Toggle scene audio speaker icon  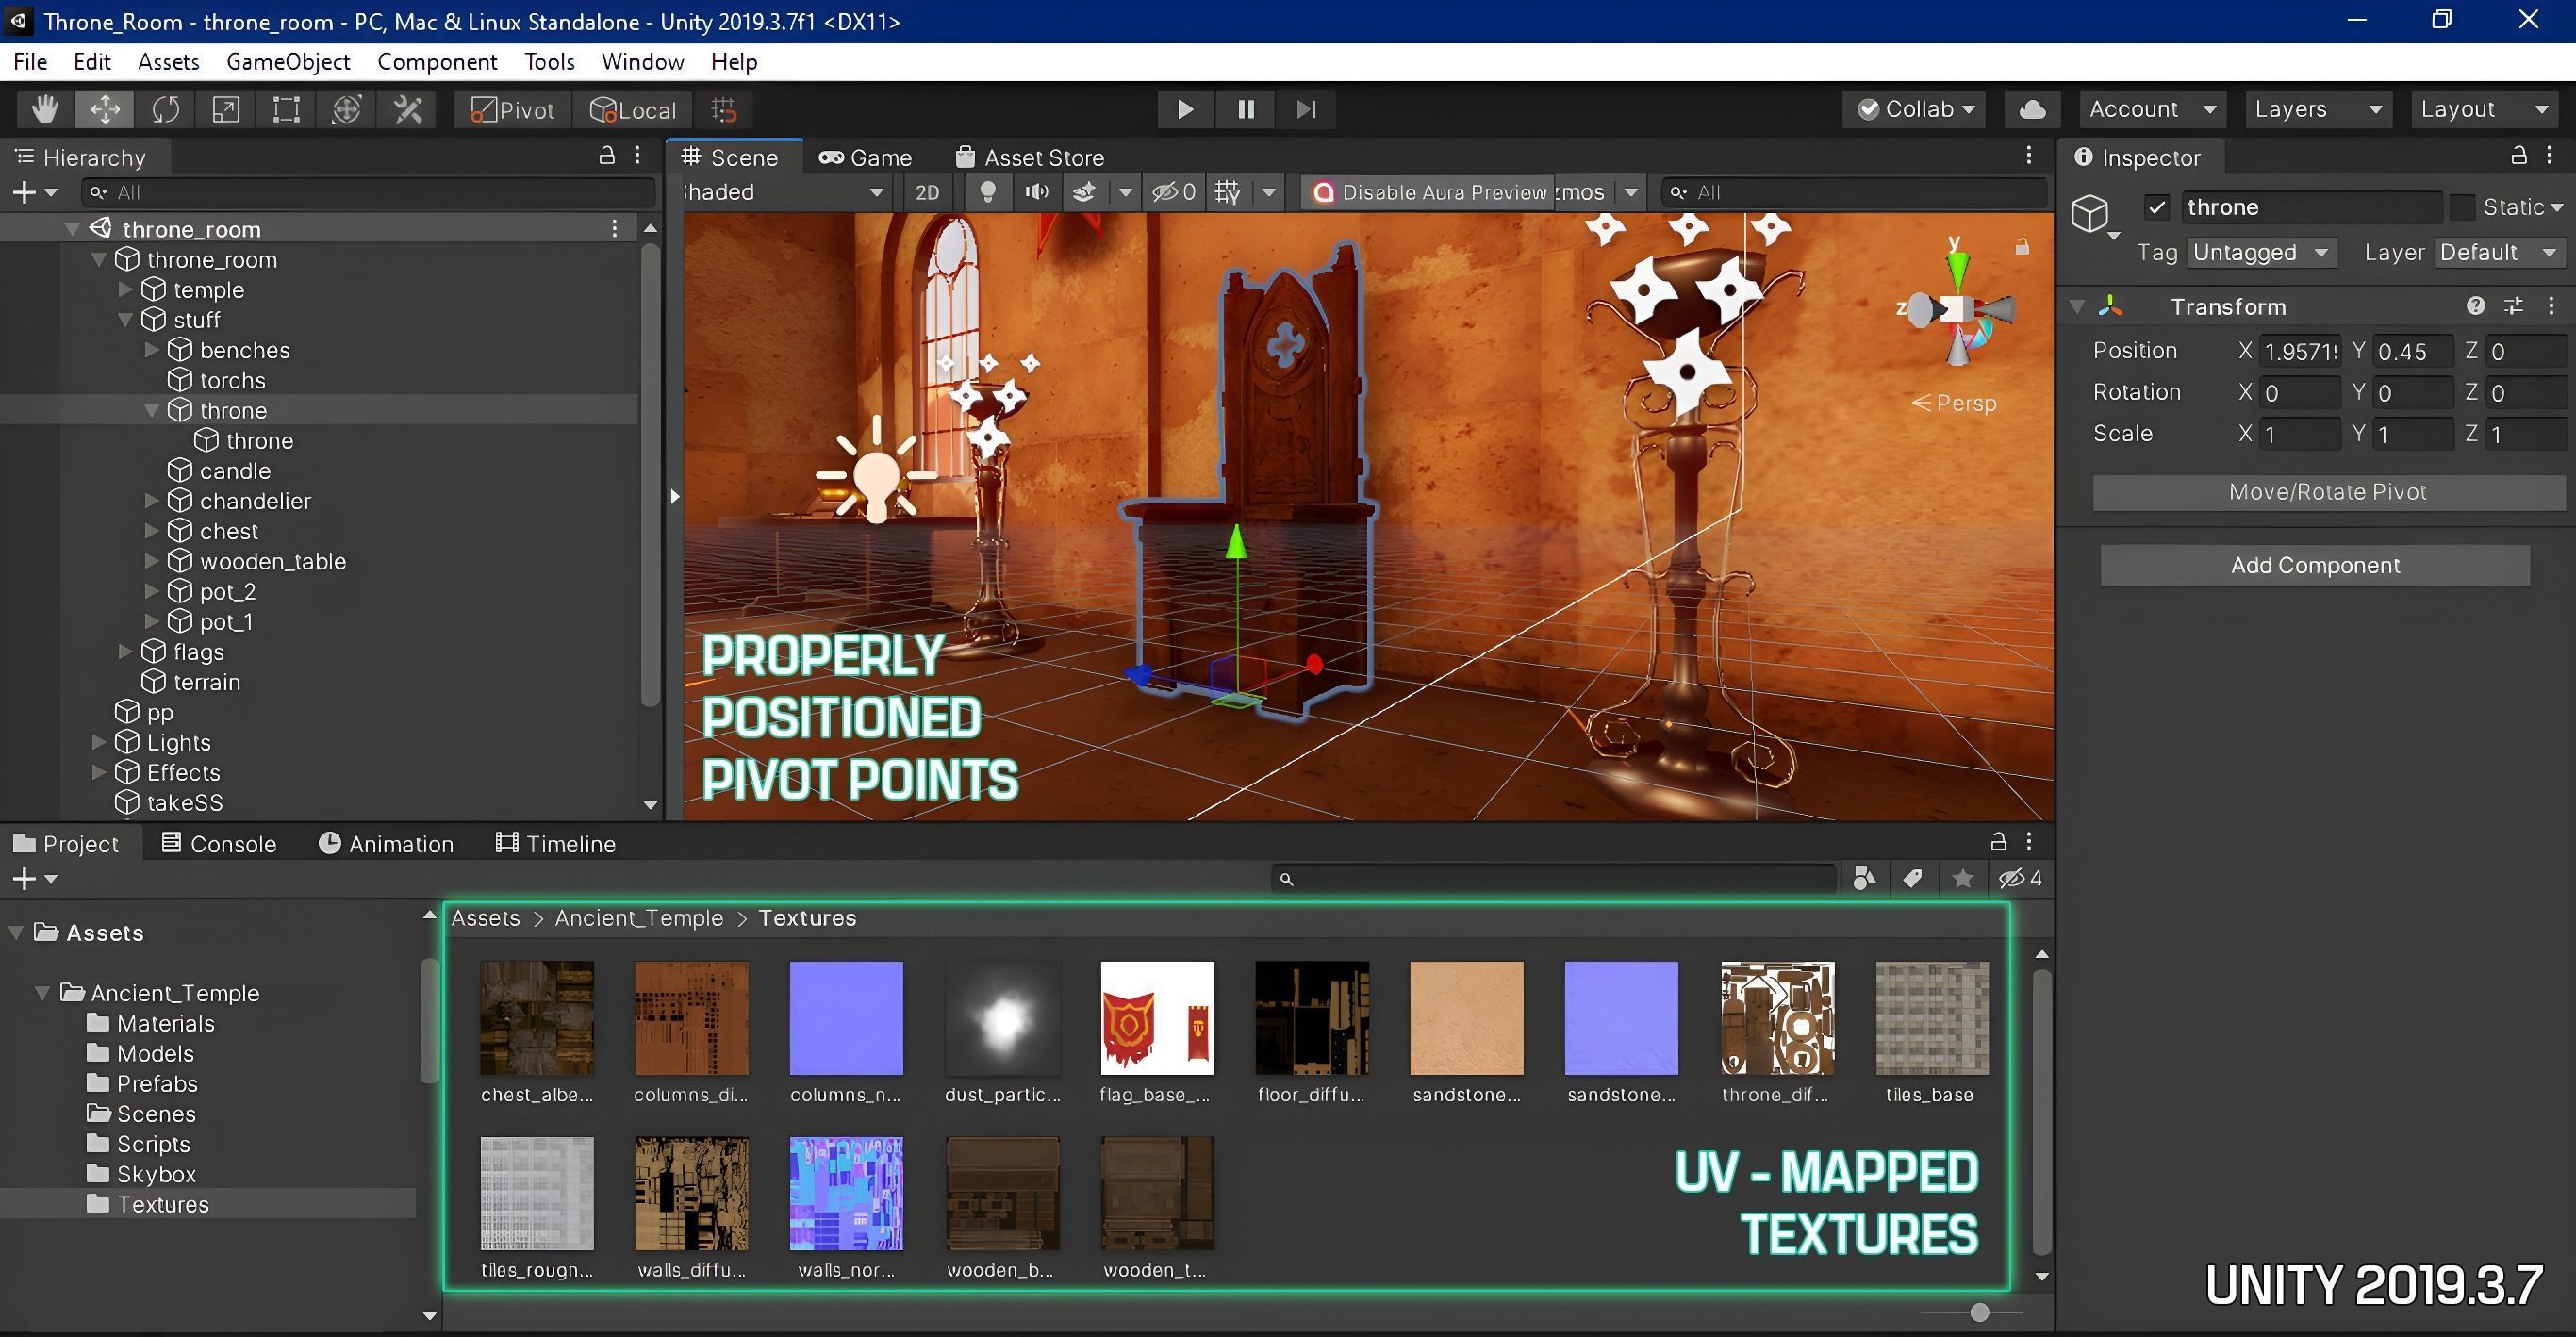click(1036, 192)
